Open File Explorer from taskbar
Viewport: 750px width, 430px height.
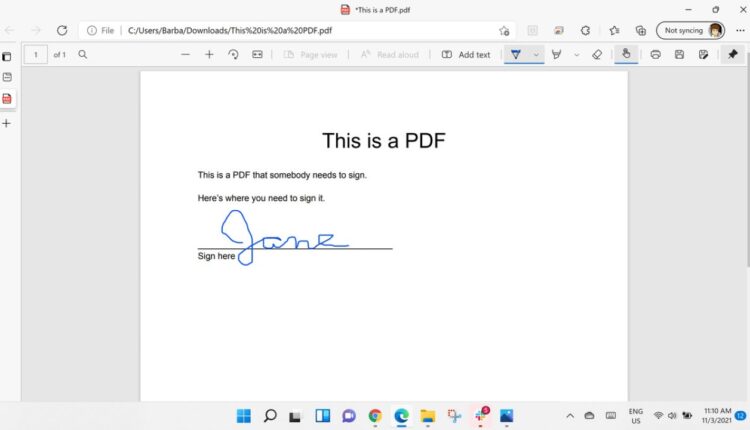428,416
